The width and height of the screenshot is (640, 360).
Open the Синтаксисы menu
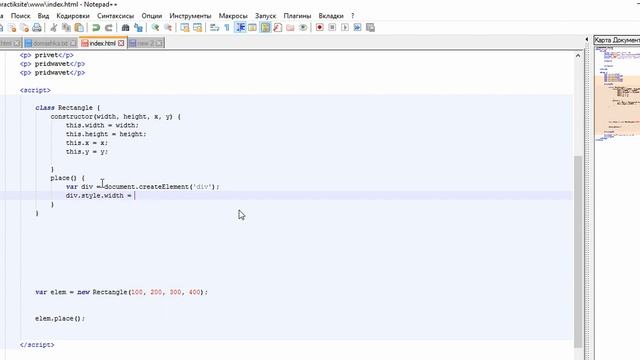point(116,16)
